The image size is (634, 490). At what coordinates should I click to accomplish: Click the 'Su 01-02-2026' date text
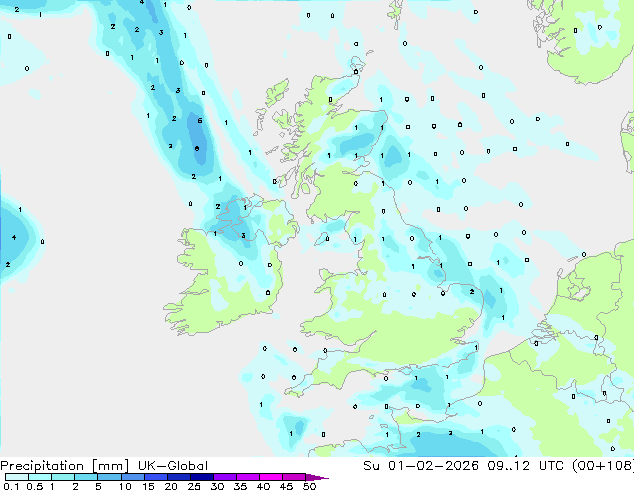pyautogui.click(x=421, y=466)
